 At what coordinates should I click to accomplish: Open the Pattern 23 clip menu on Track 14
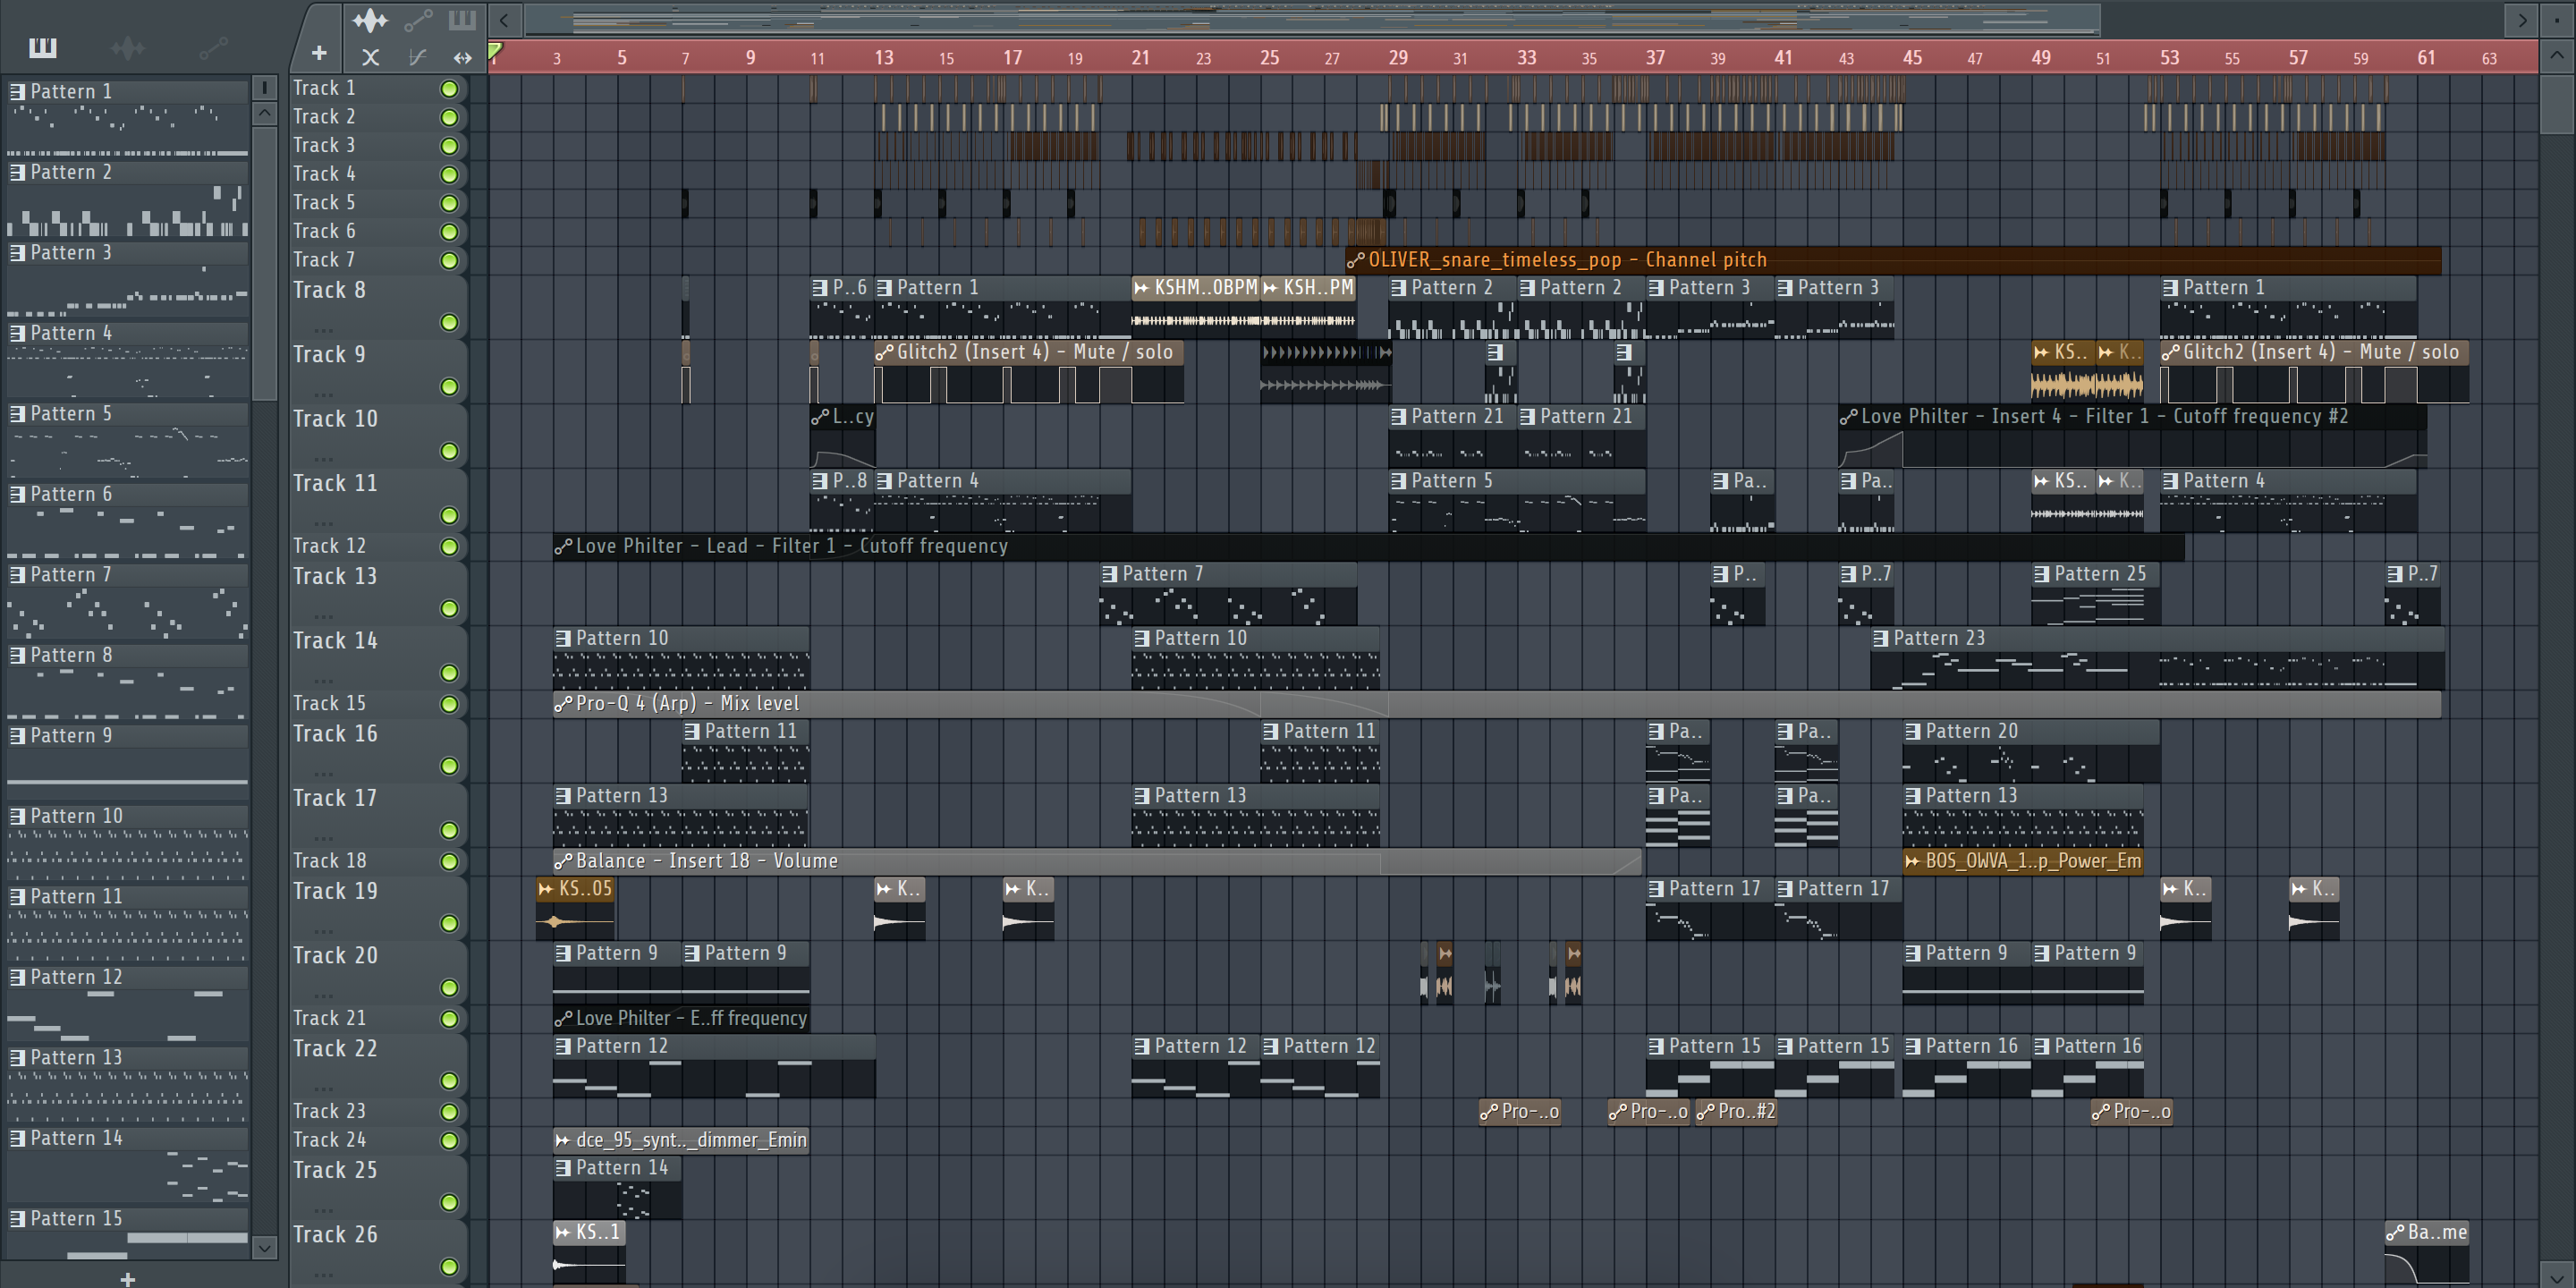[x=1881, y=638]
